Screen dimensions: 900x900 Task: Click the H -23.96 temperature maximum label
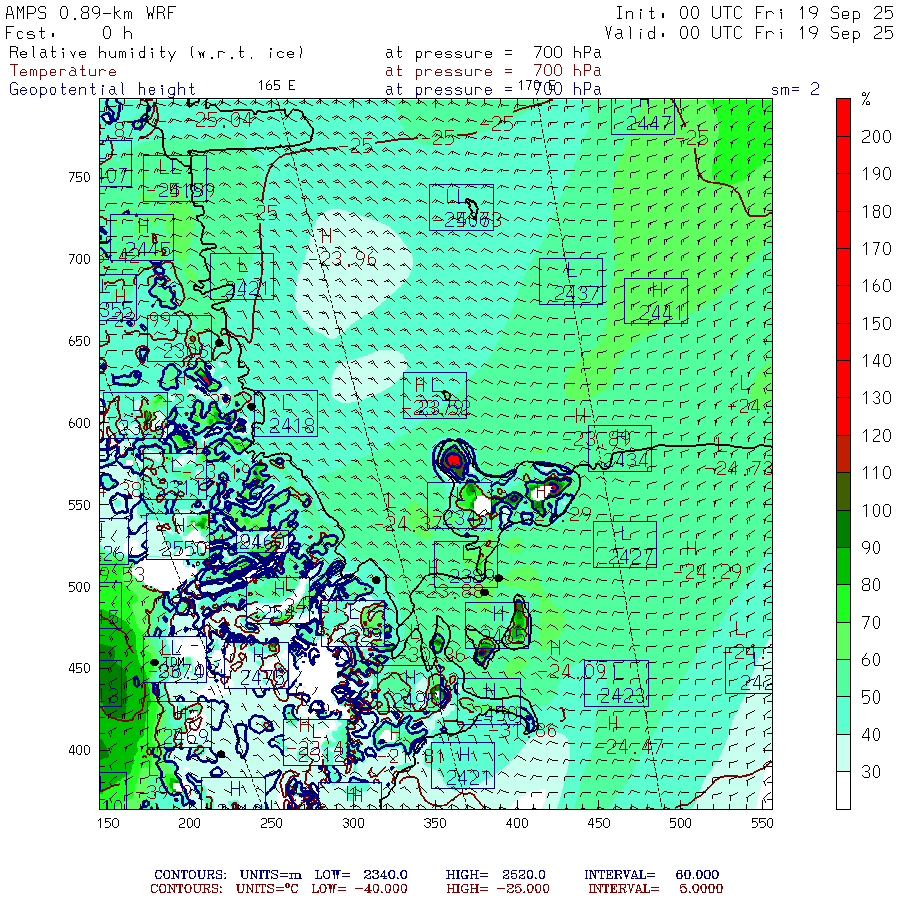342,249
